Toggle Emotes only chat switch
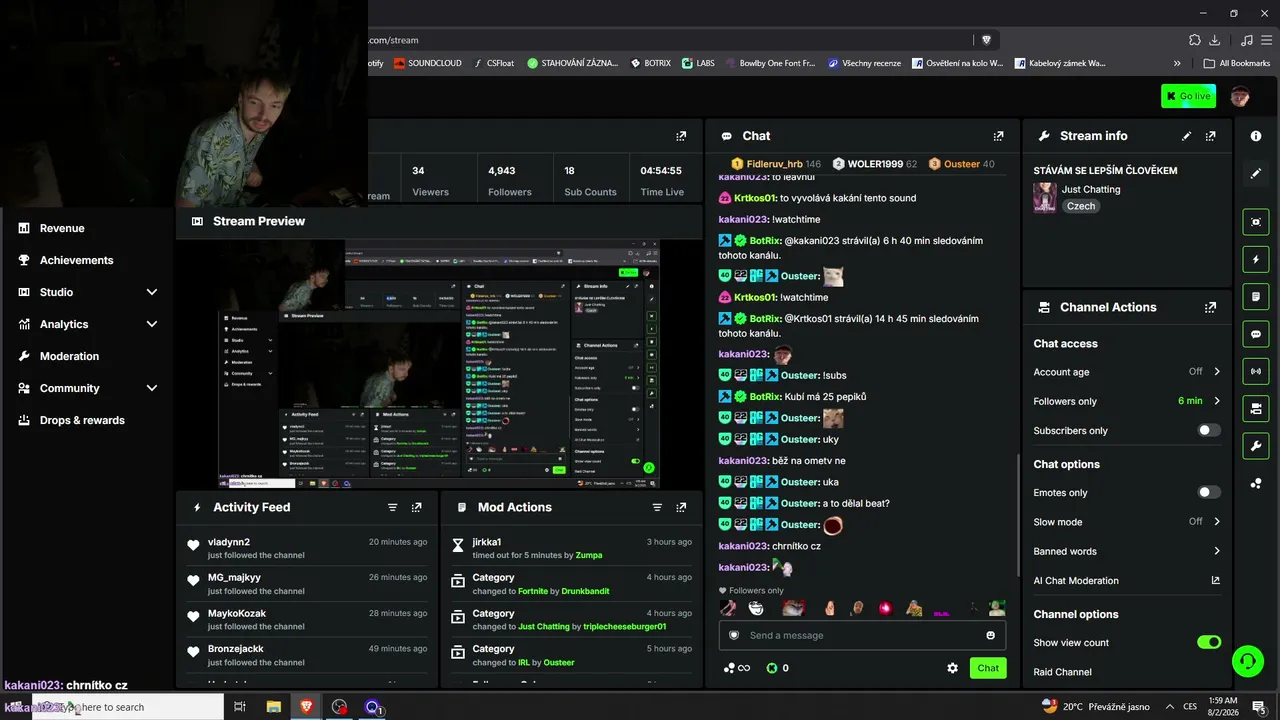 click(1209, 492)
